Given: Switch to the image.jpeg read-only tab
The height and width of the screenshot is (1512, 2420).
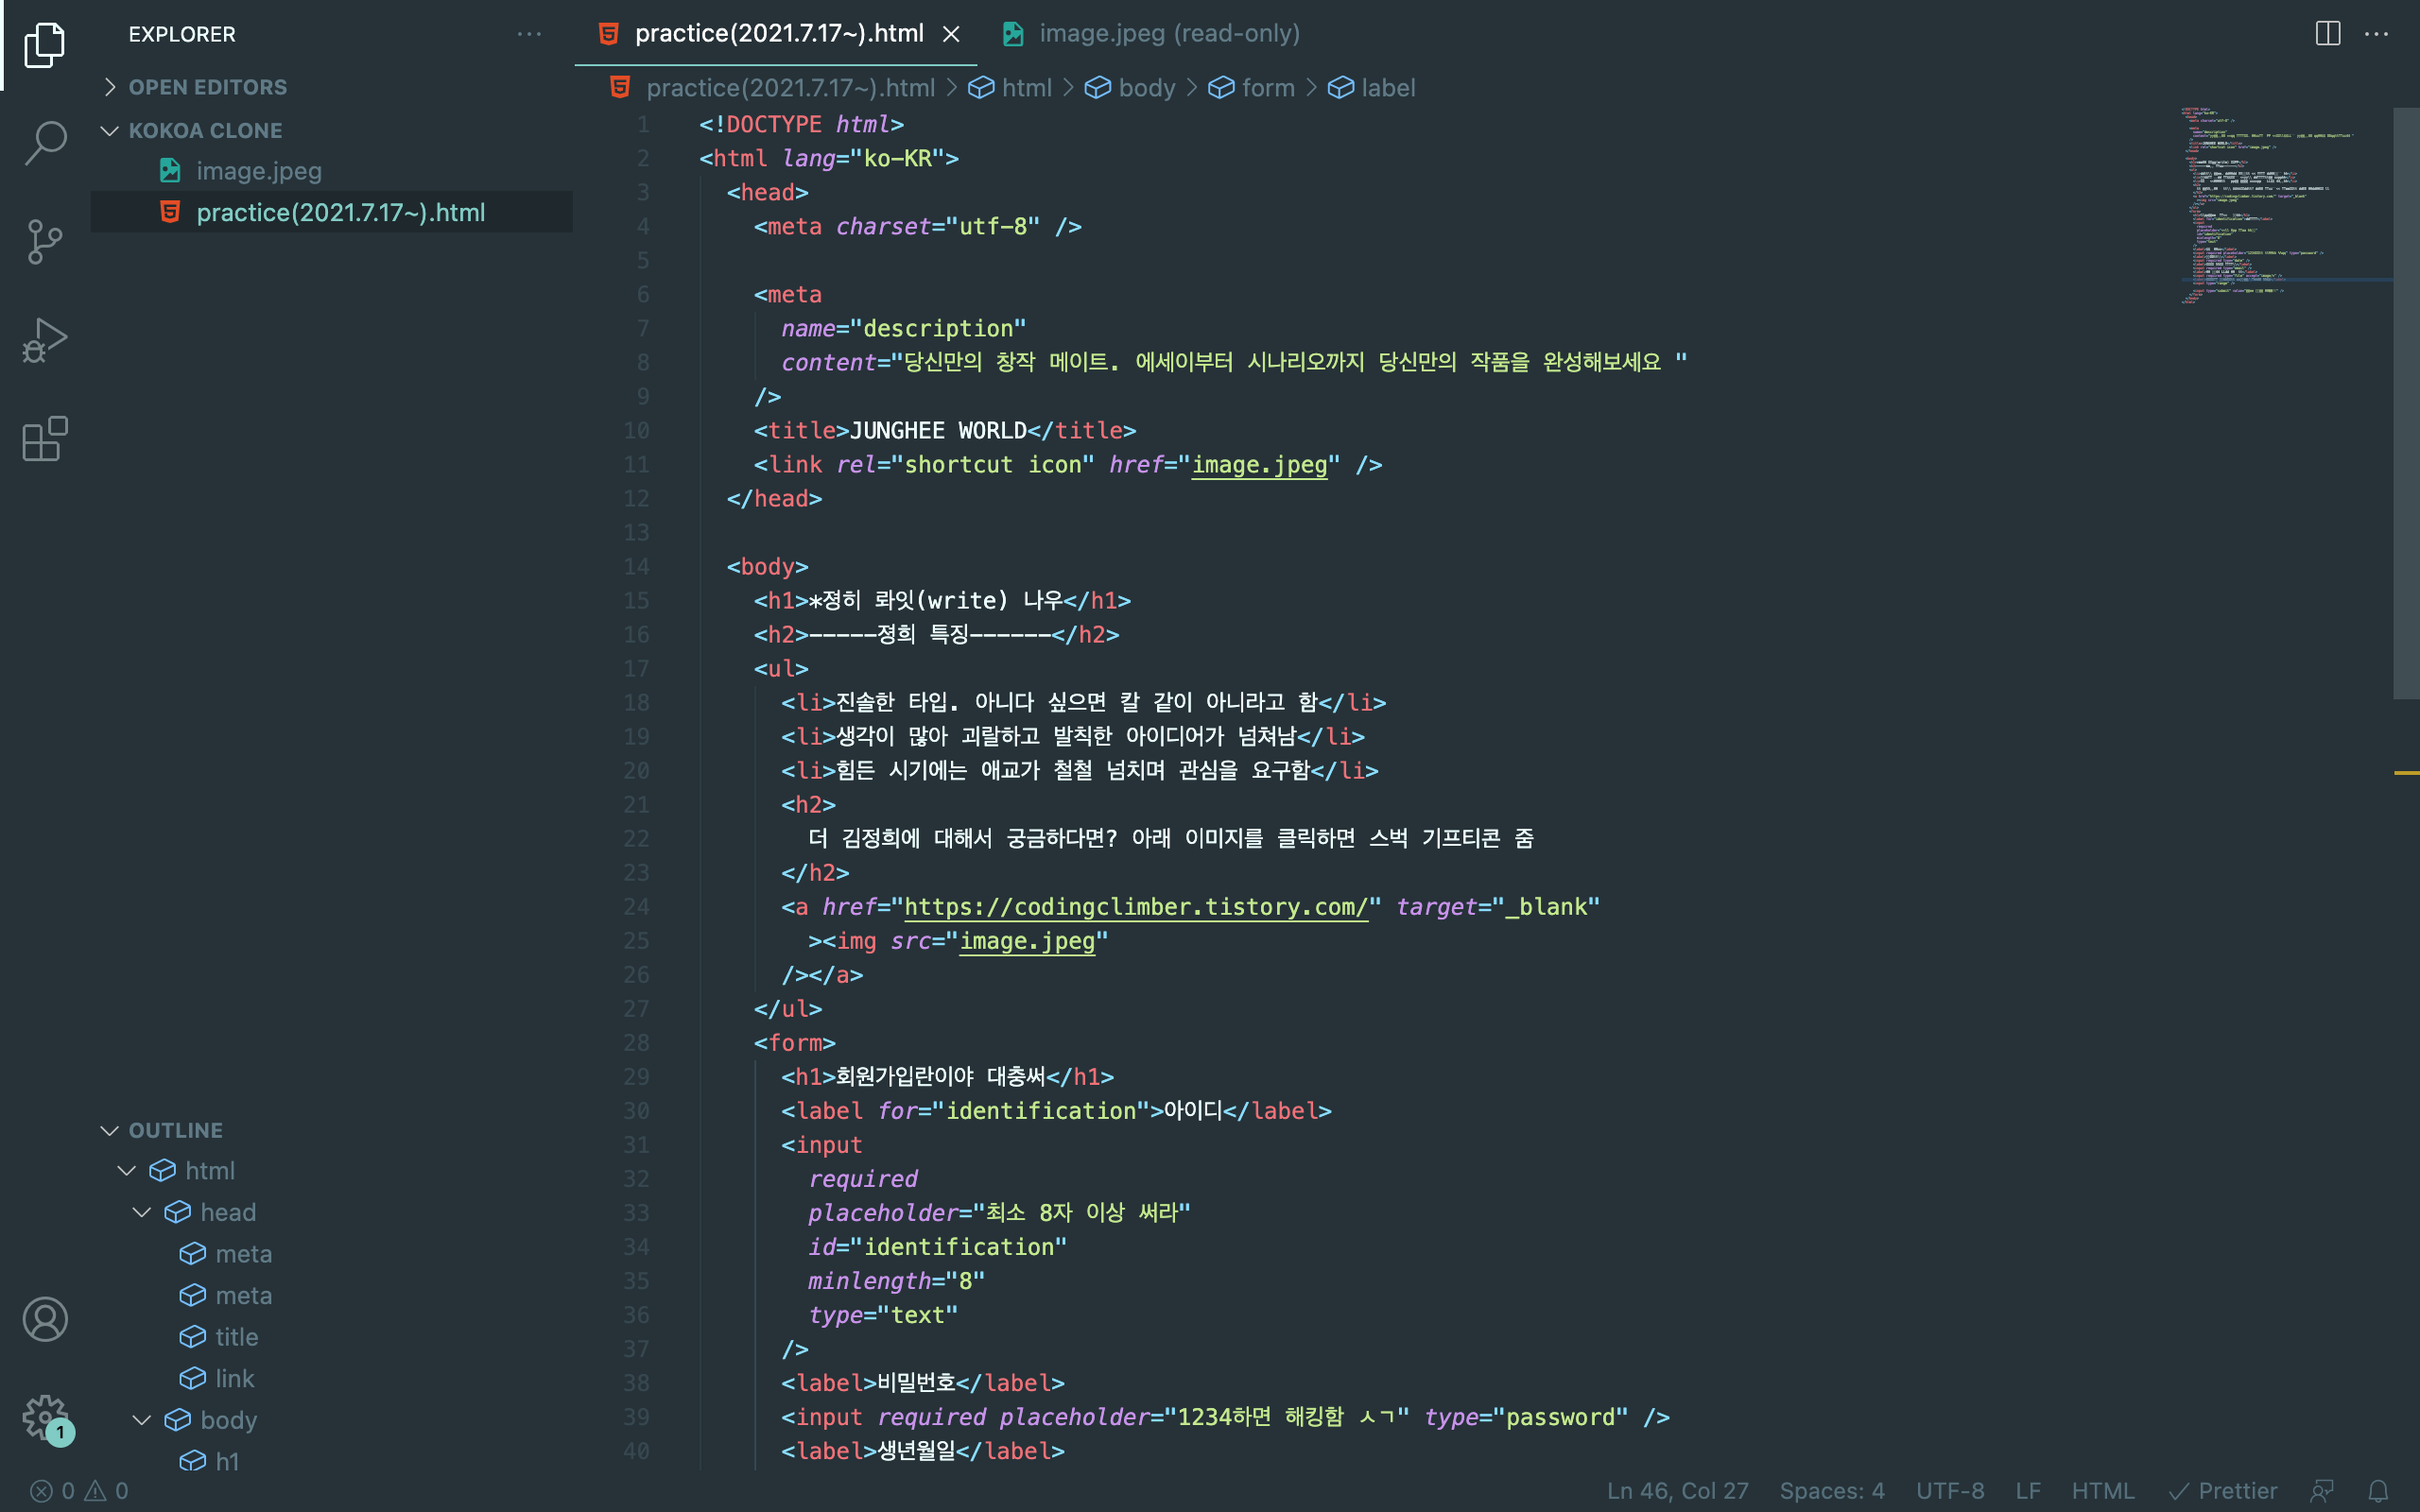Looking at the screenshot, I should [1168, 34].
